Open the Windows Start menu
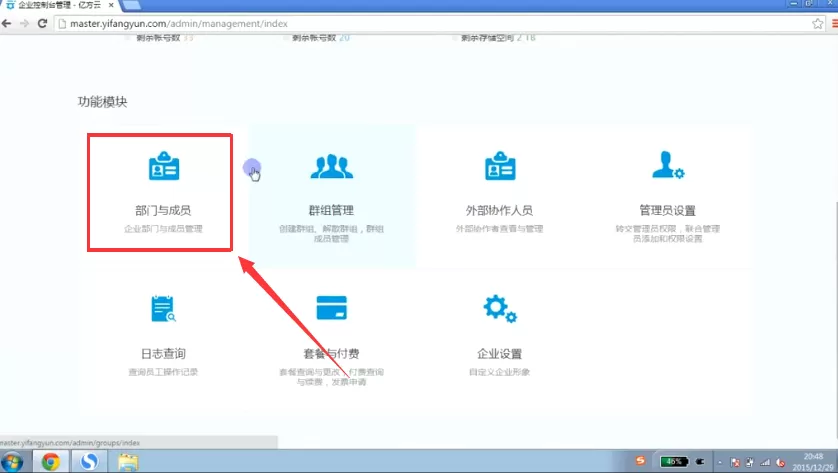838x473 pixels. 12,461
